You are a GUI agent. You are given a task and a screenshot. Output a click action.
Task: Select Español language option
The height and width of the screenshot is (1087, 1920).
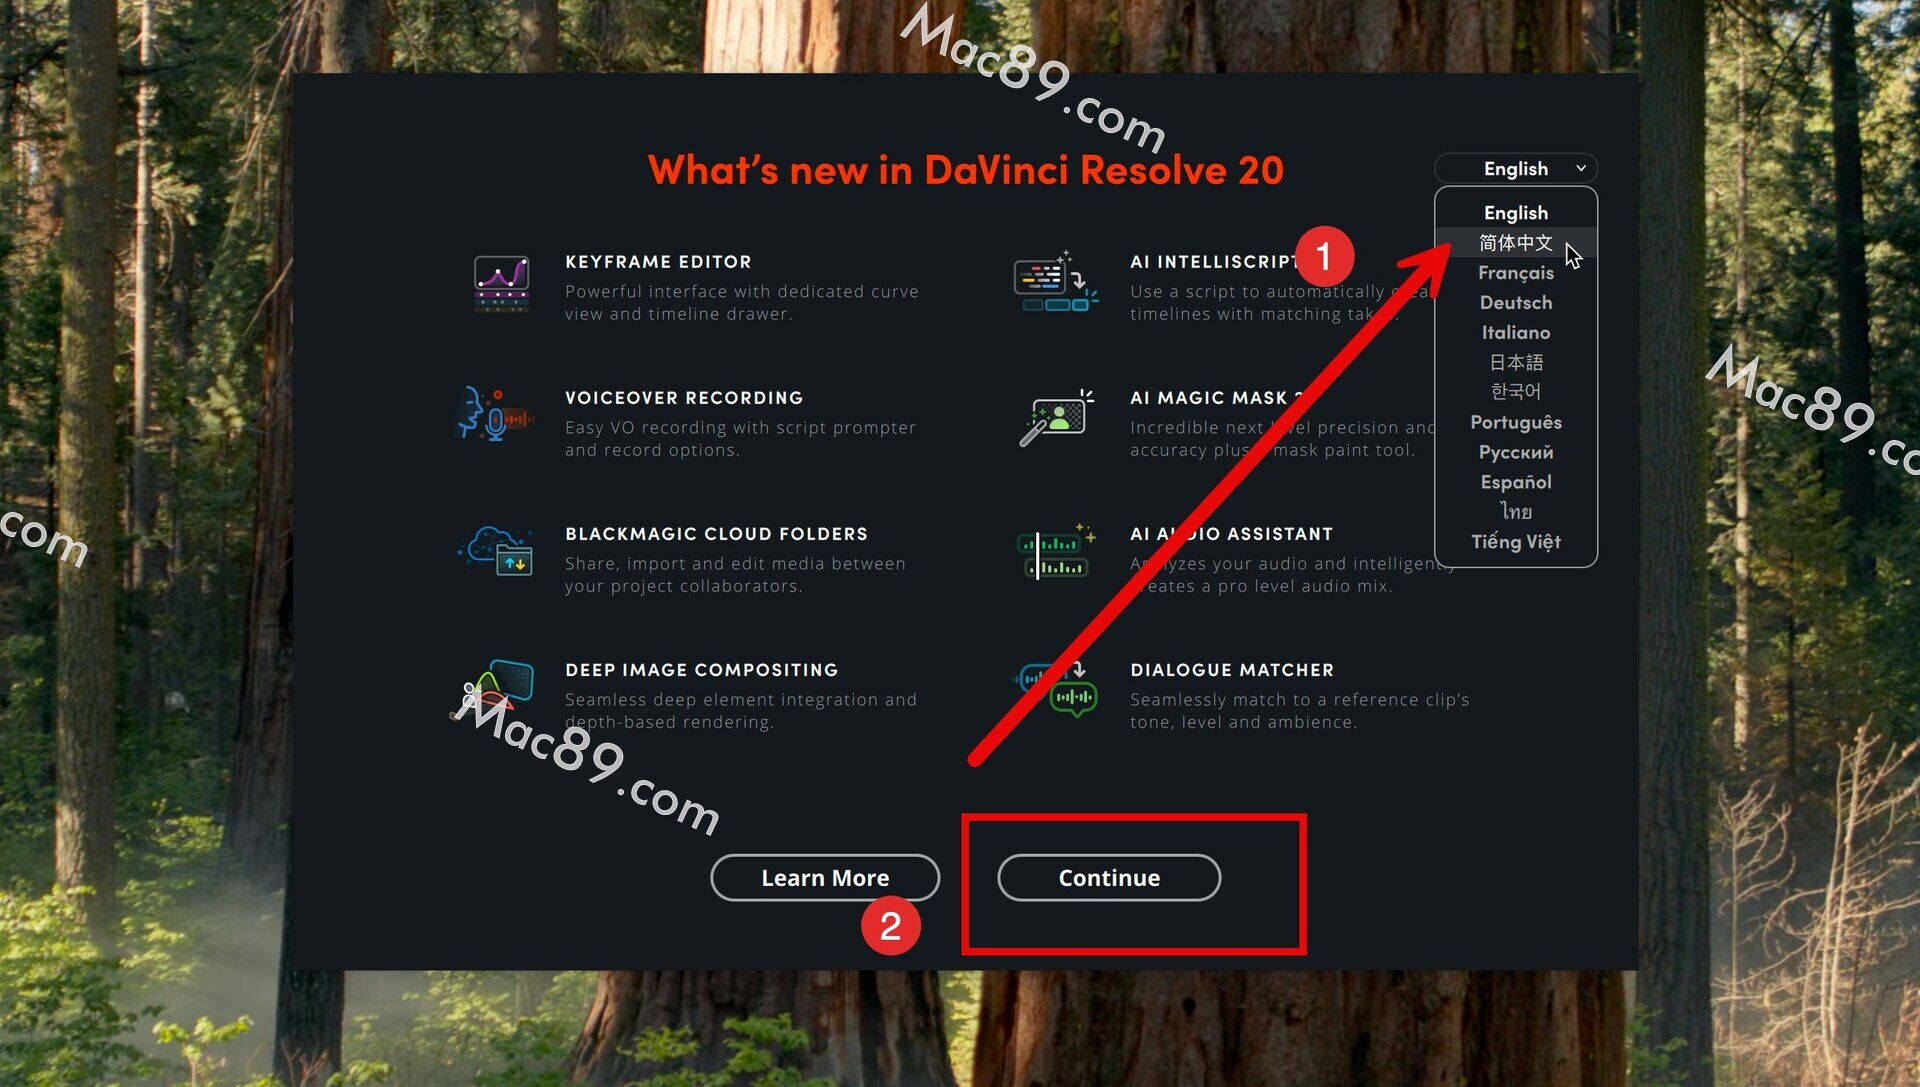[1516, 482]
